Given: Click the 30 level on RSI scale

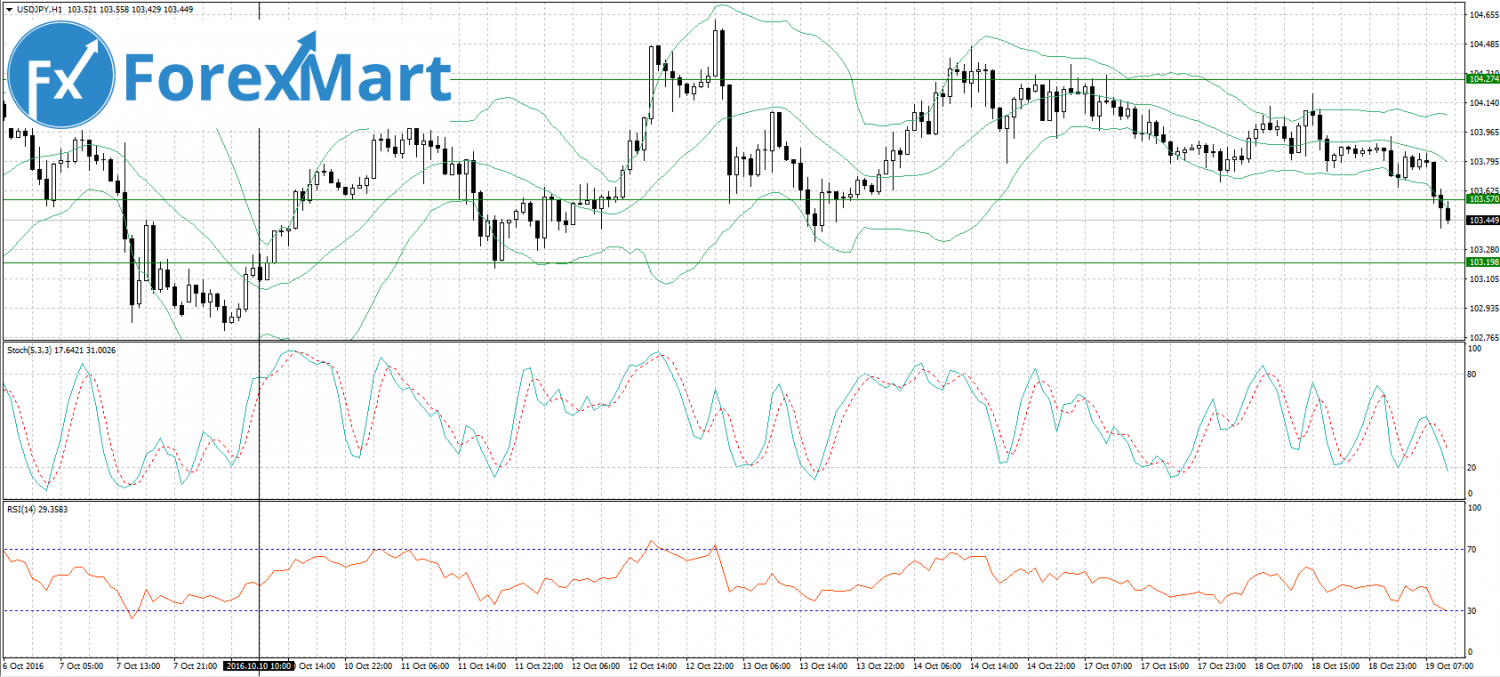Looking at the screenshot, I should pyautogui.click(x=1472, y=610).
